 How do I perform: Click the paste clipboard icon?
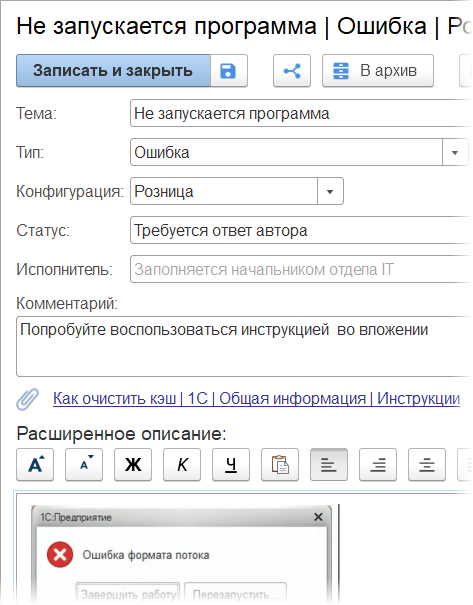click(280, 465)
